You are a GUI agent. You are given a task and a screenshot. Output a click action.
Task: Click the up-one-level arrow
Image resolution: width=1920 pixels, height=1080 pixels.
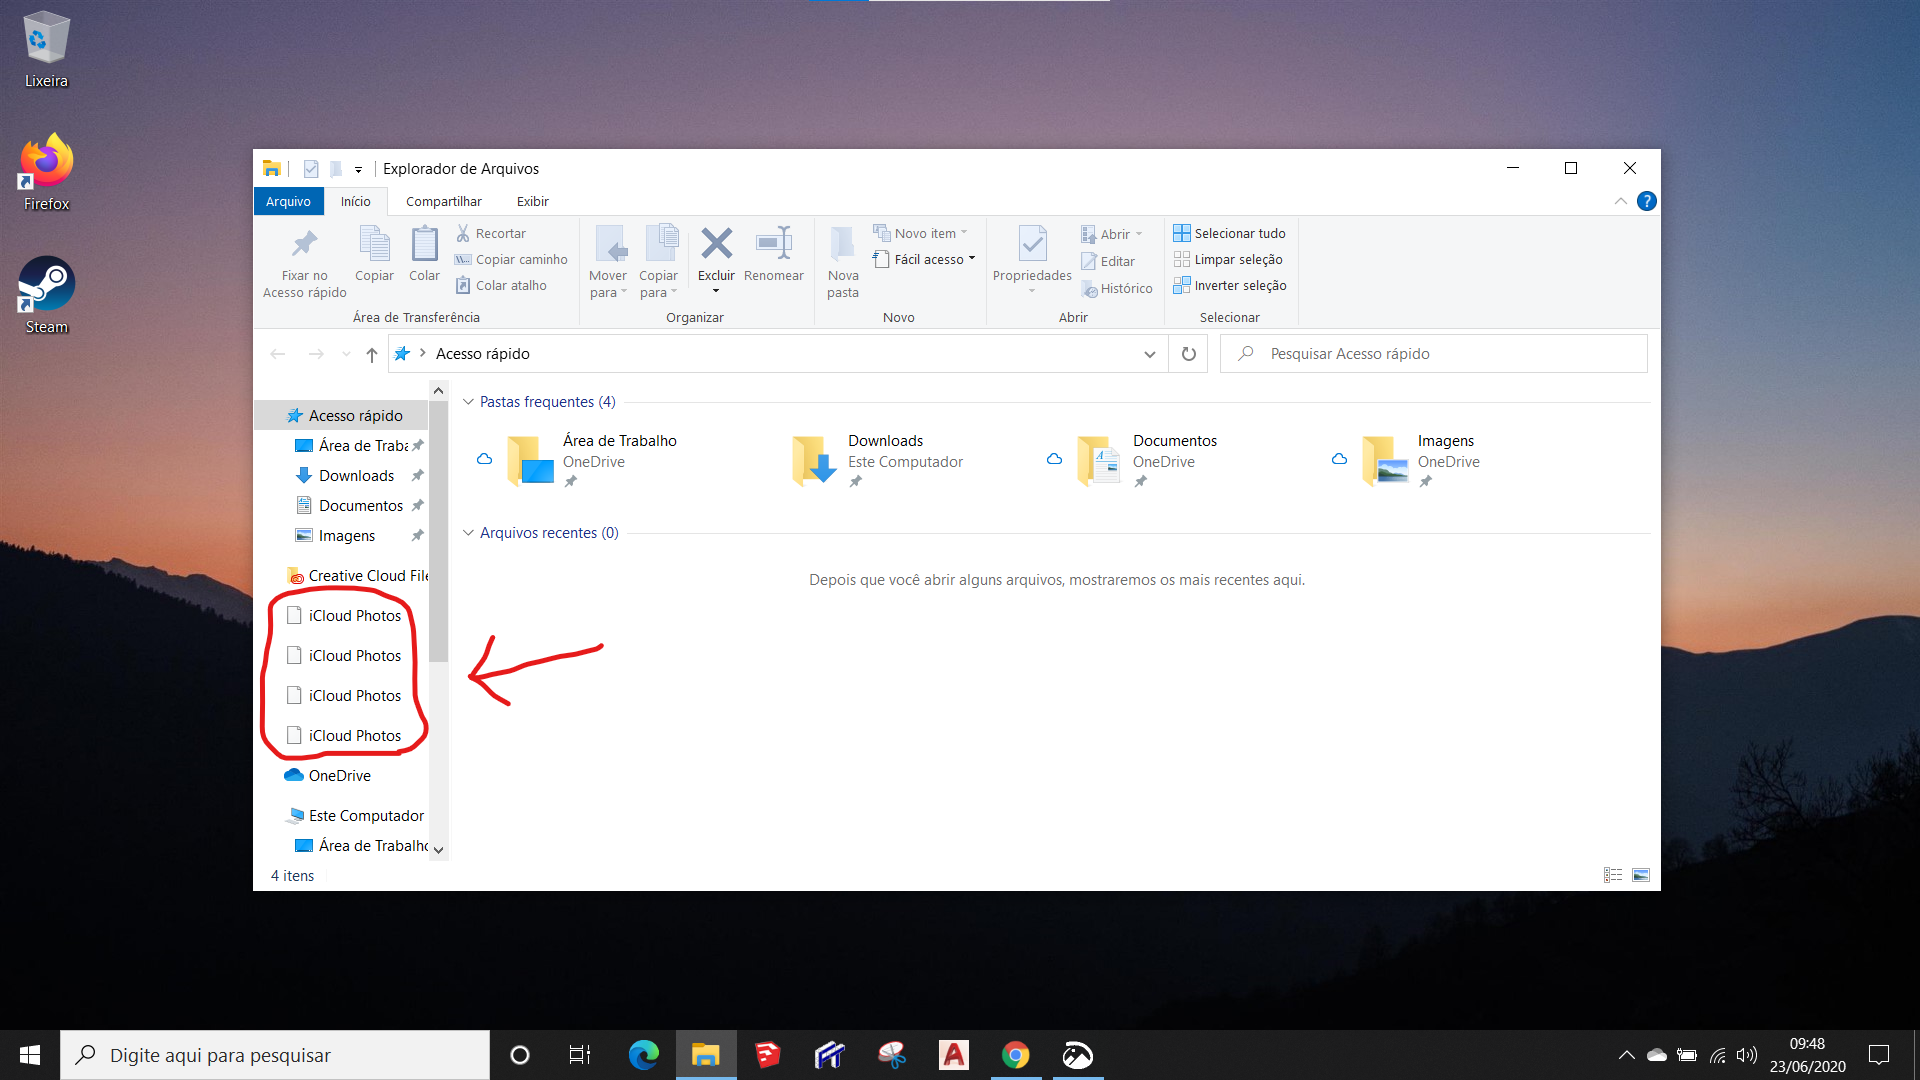point(371,354)
